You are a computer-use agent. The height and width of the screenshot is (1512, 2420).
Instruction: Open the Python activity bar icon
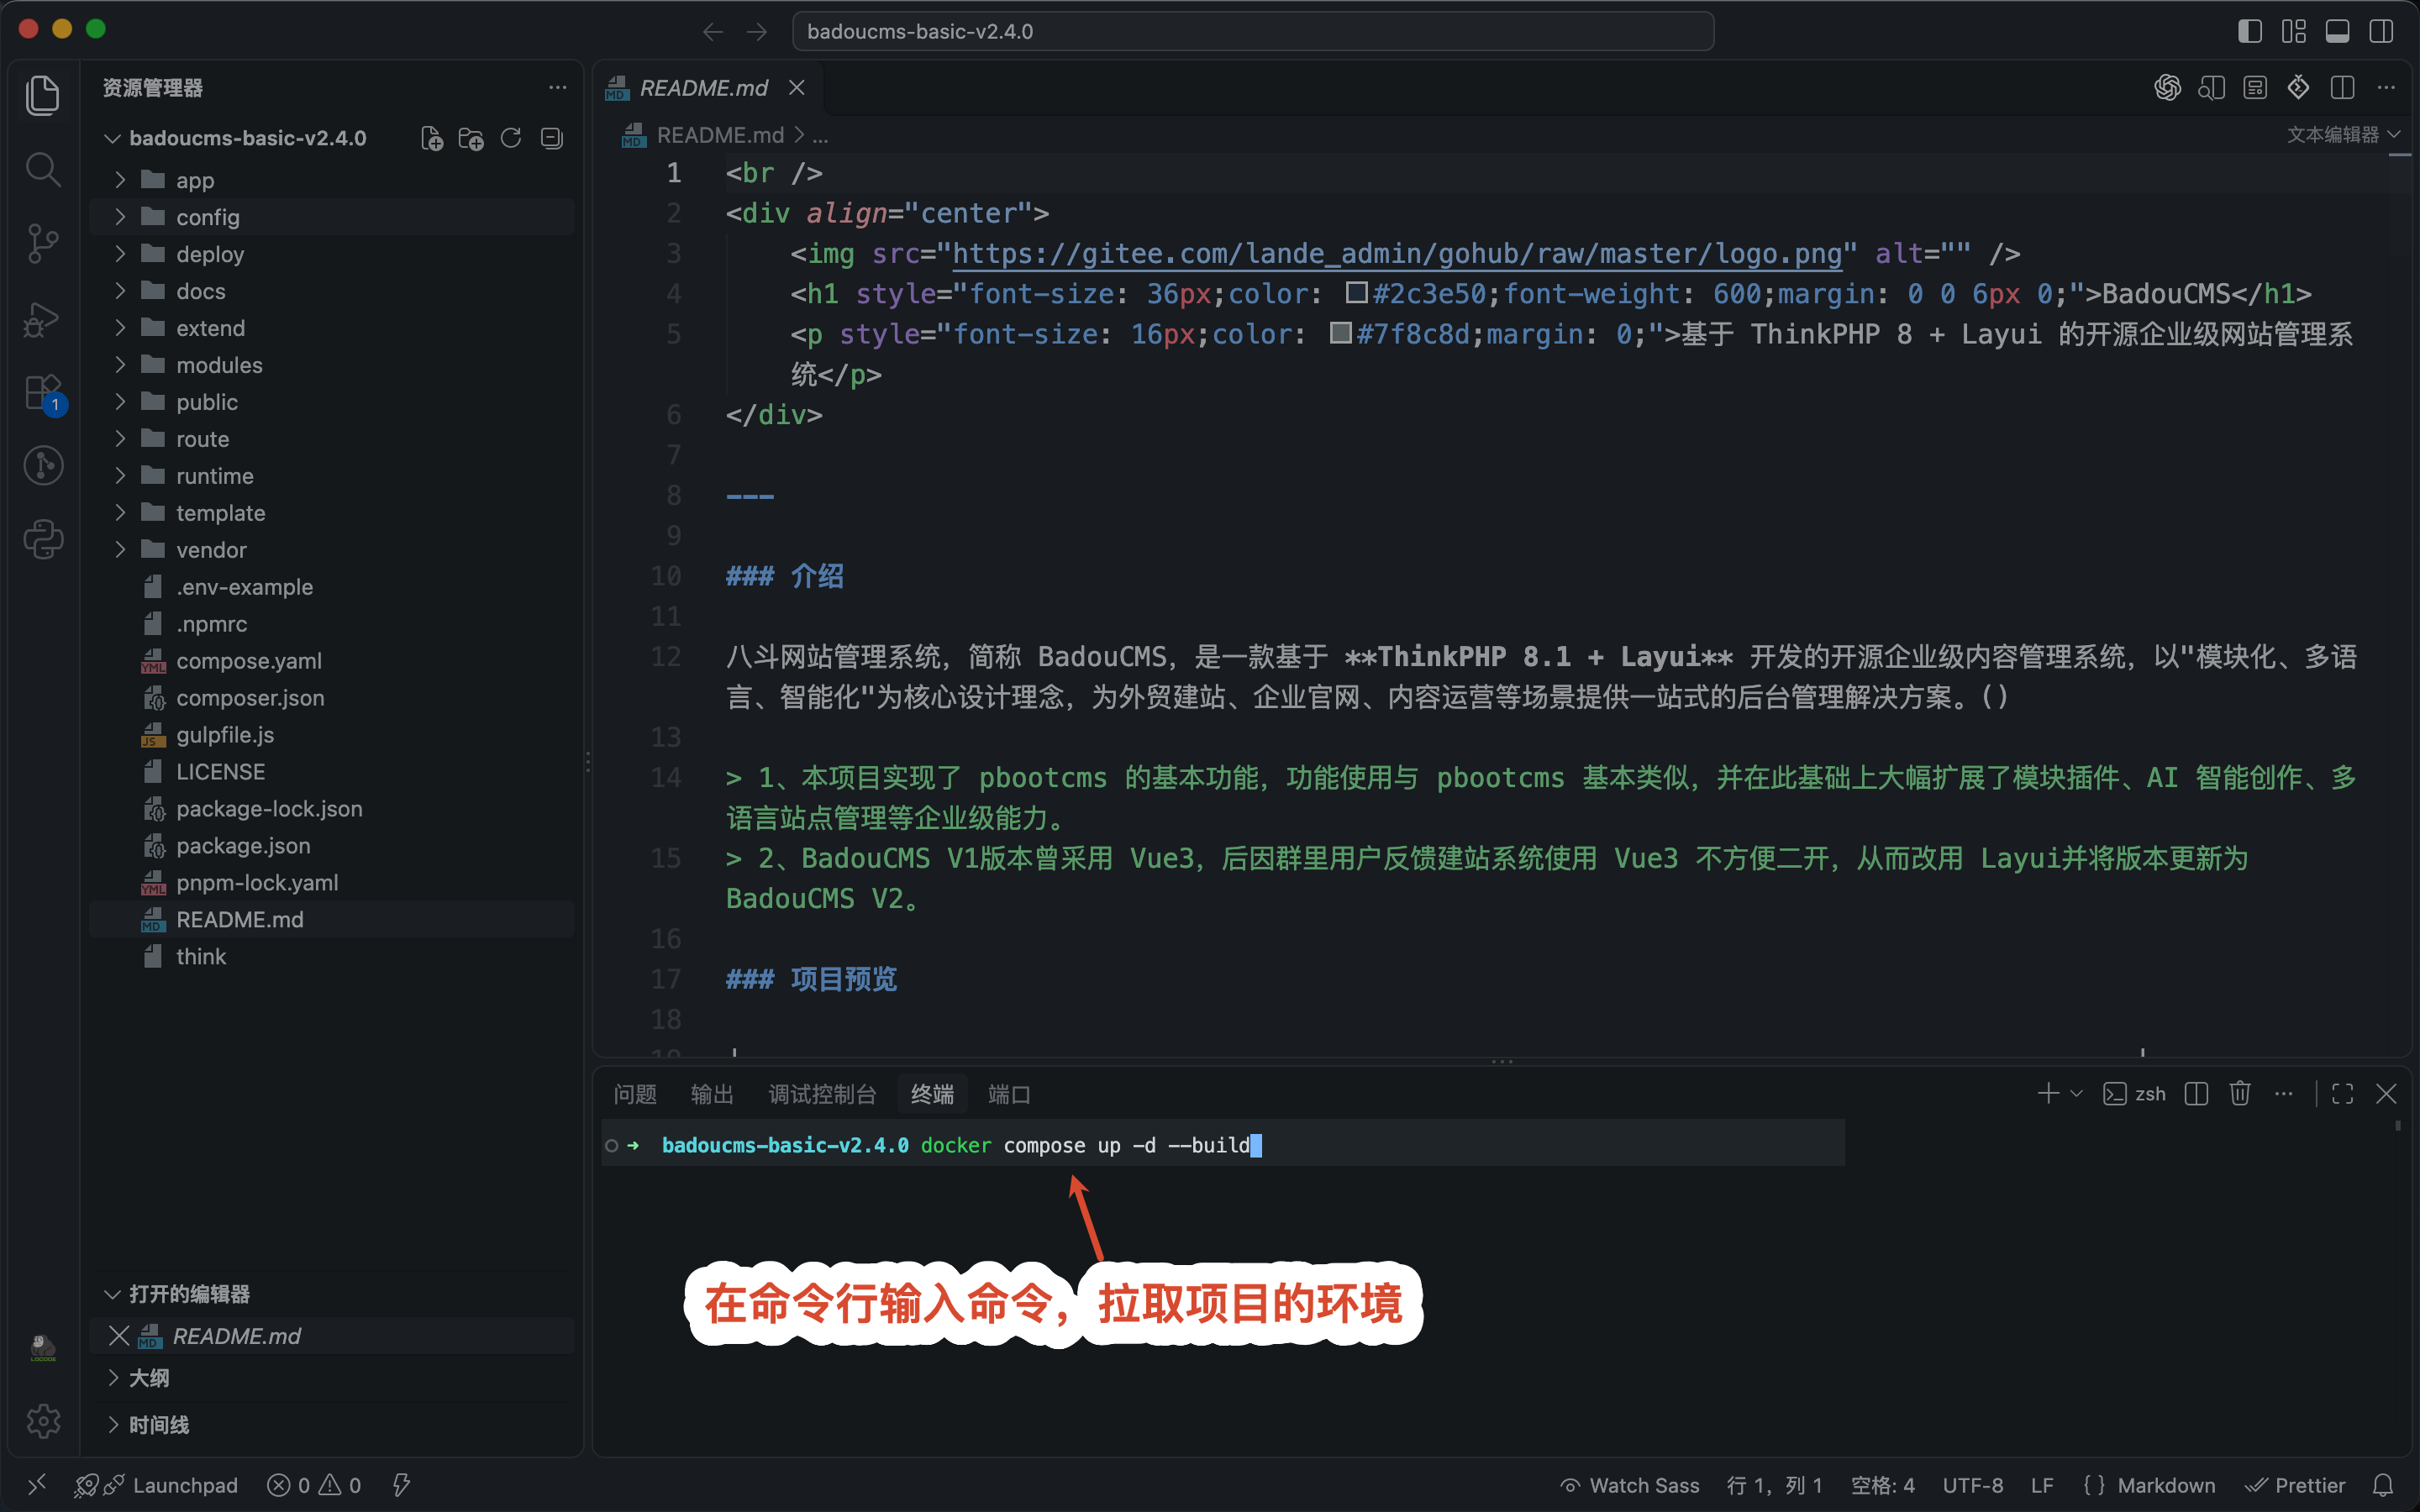(42, 540)
